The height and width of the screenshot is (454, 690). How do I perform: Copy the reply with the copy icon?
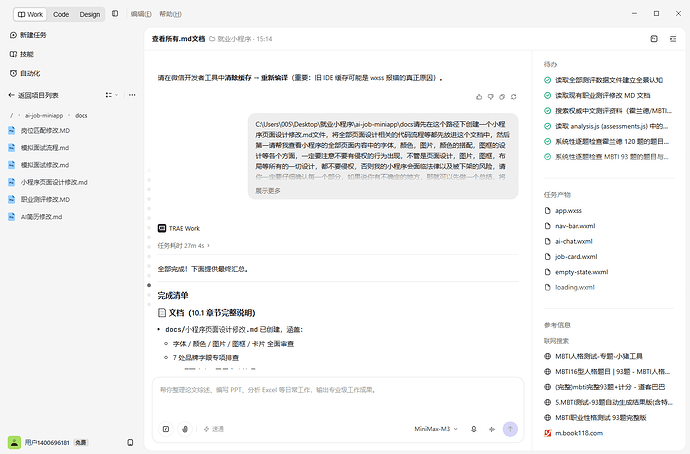pos(502,97)
